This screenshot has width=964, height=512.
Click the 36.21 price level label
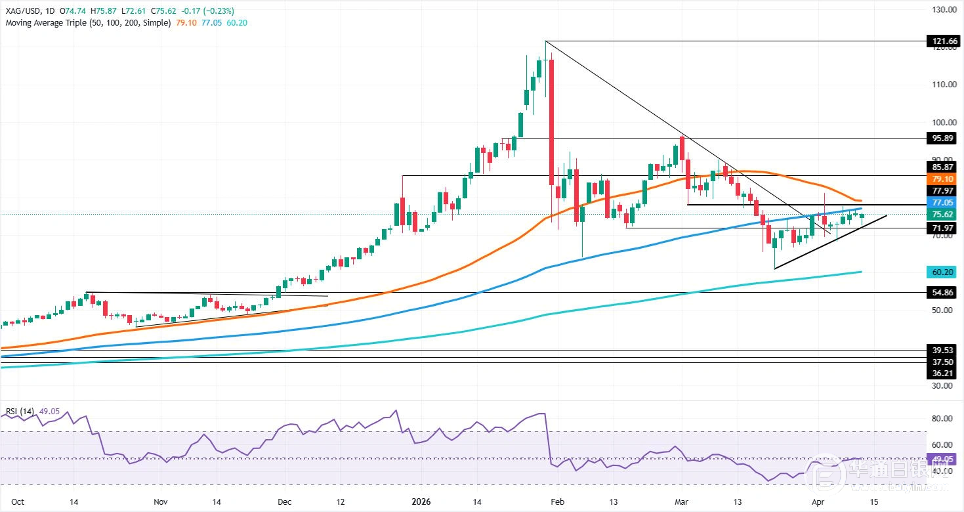pyautogui.click(x=939, y=371)
